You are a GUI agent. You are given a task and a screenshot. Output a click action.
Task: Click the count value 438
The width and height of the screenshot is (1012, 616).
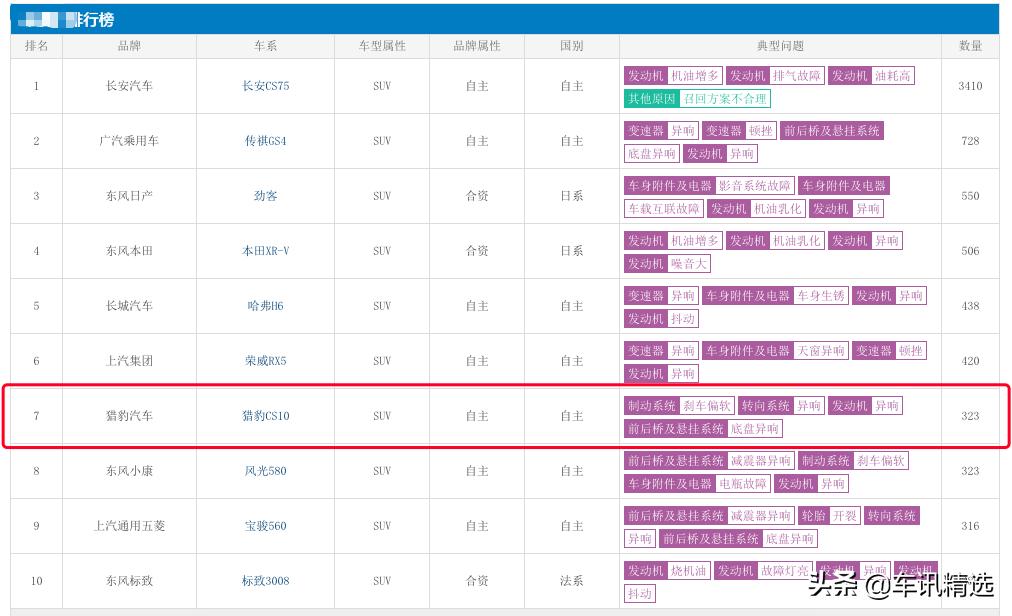click(x=970, y=305)
